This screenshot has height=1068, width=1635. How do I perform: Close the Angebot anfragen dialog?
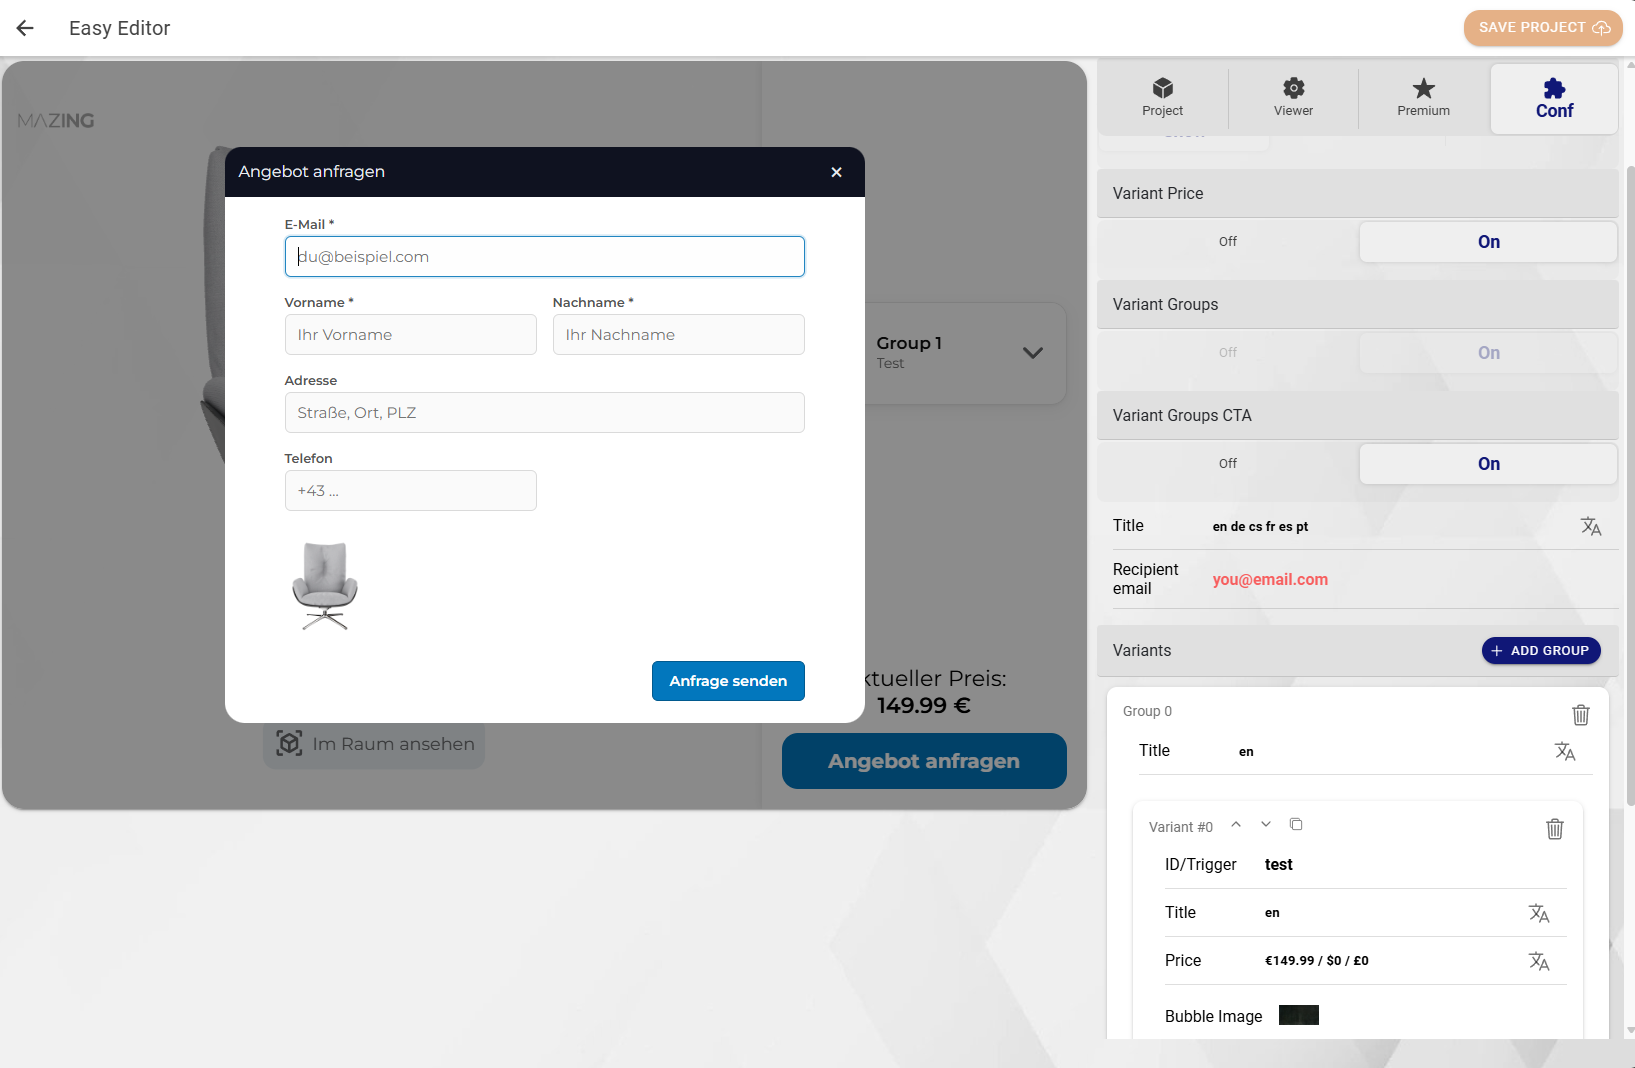(836, 172)
